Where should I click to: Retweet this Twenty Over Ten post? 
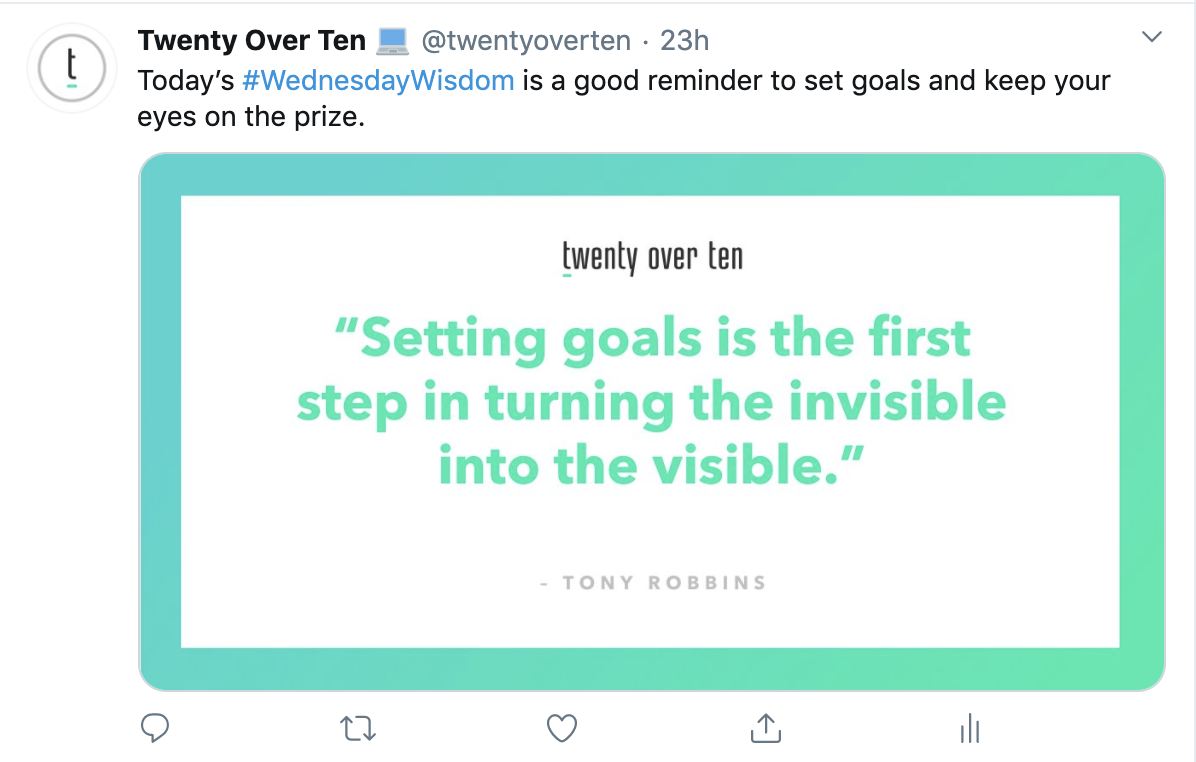pyautogui.click(x=358, y=729)
